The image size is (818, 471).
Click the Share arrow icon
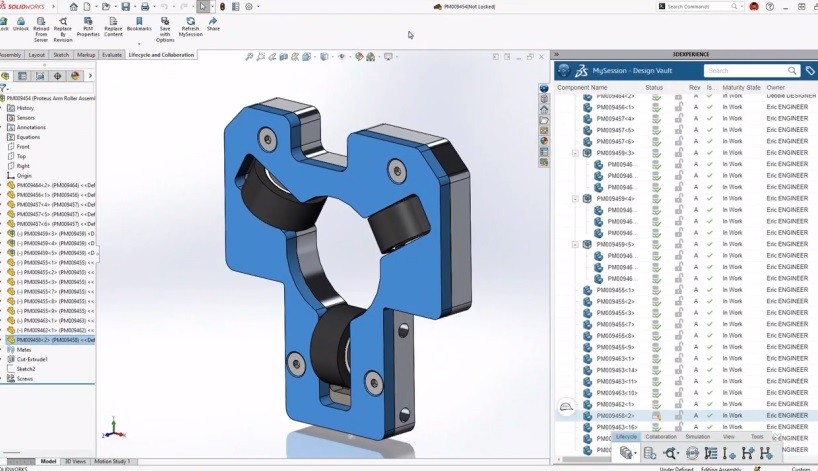pos(213,21)
